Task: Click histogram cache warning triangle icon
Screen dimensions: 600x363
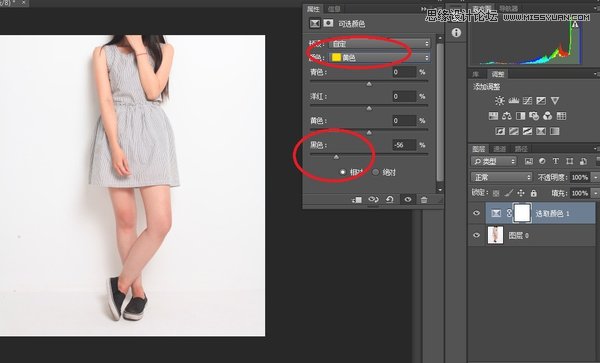Action: tap(575, 24)
